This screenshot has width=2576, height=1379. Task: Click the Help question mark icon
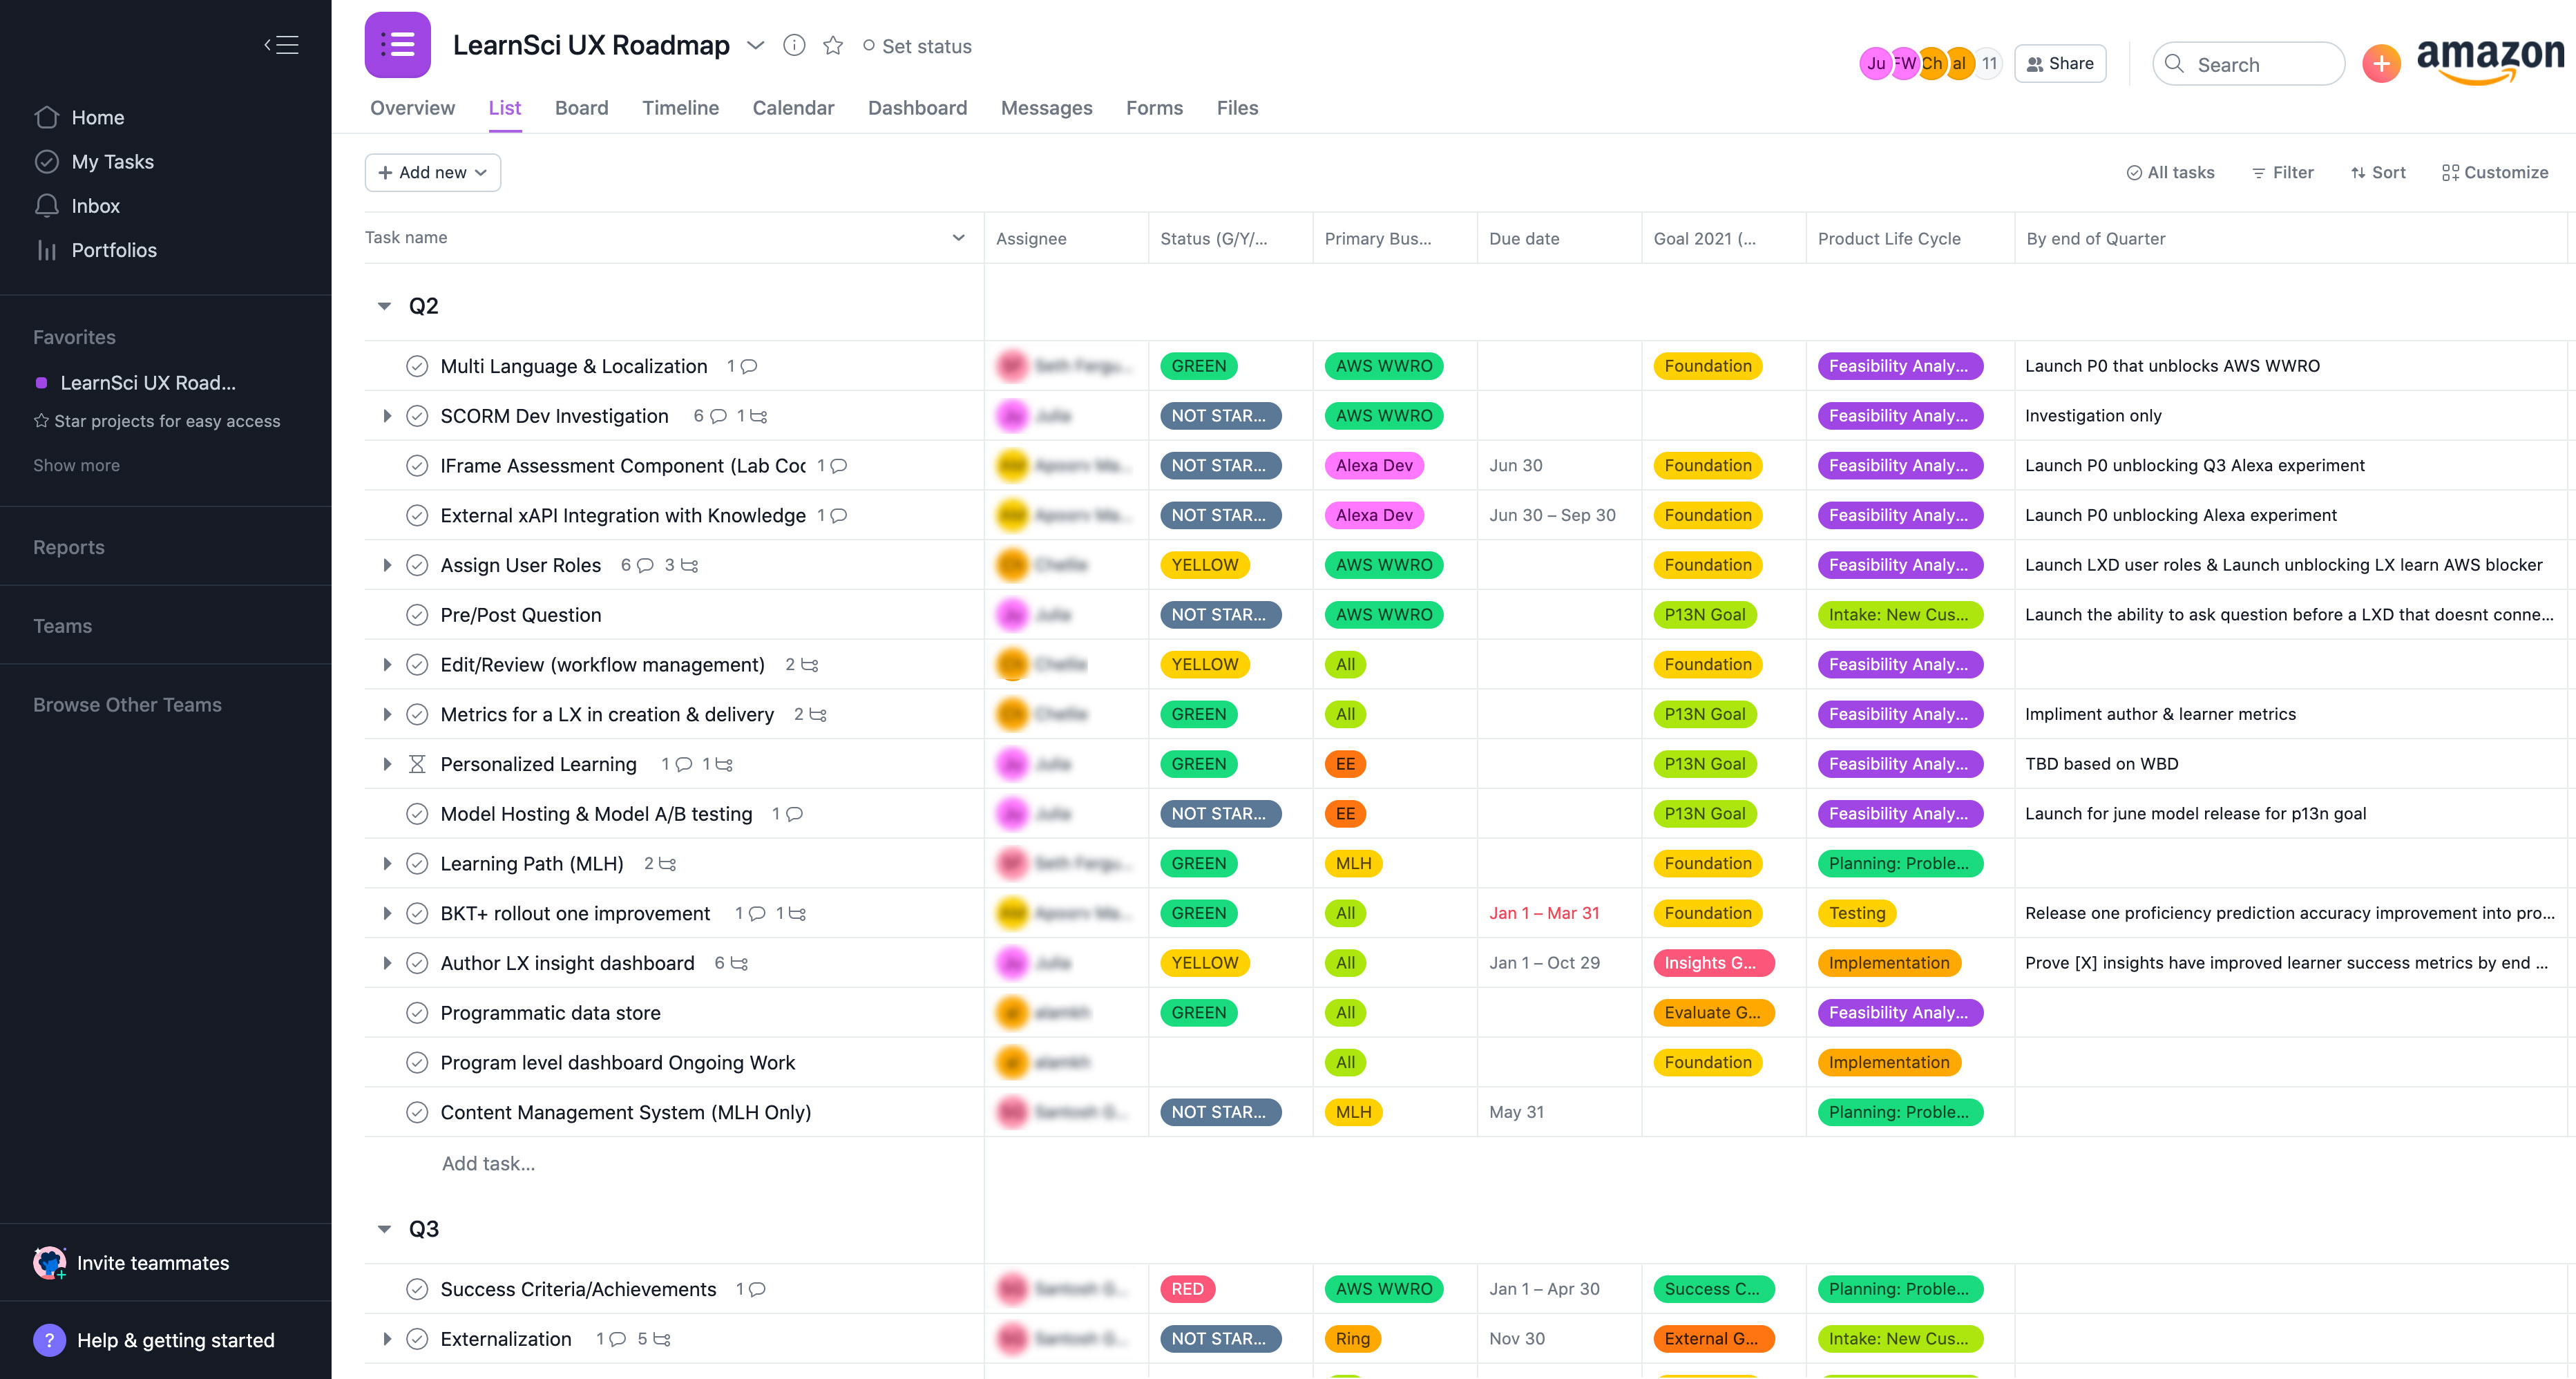(x=49, y=1340)
